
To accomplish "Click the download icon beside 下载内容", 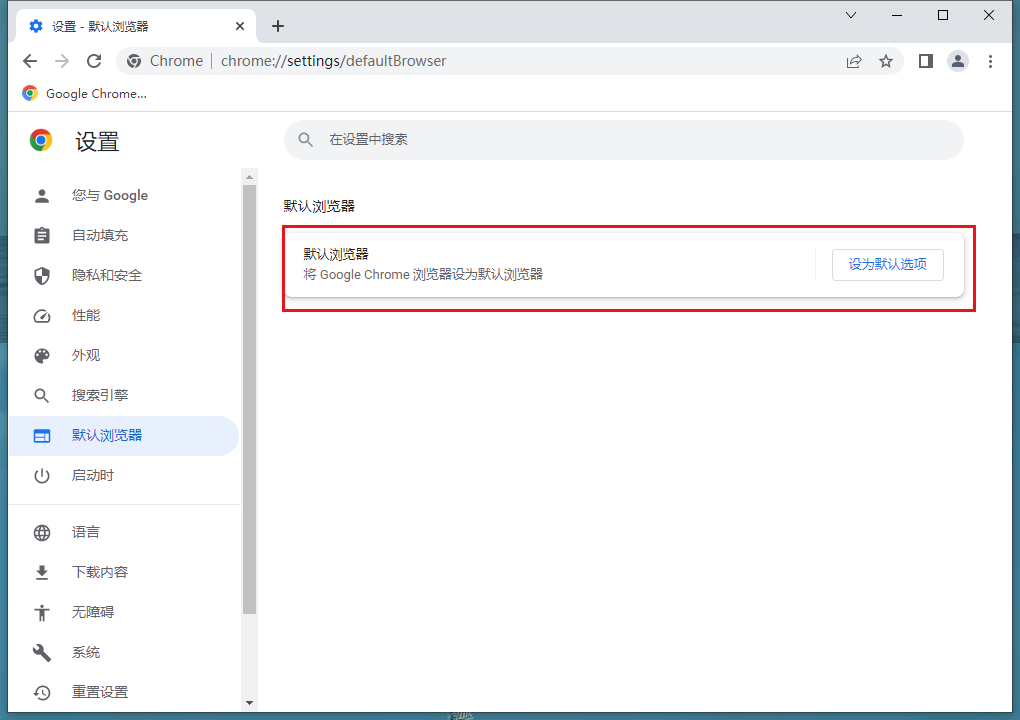I will (x=42, y=572).
